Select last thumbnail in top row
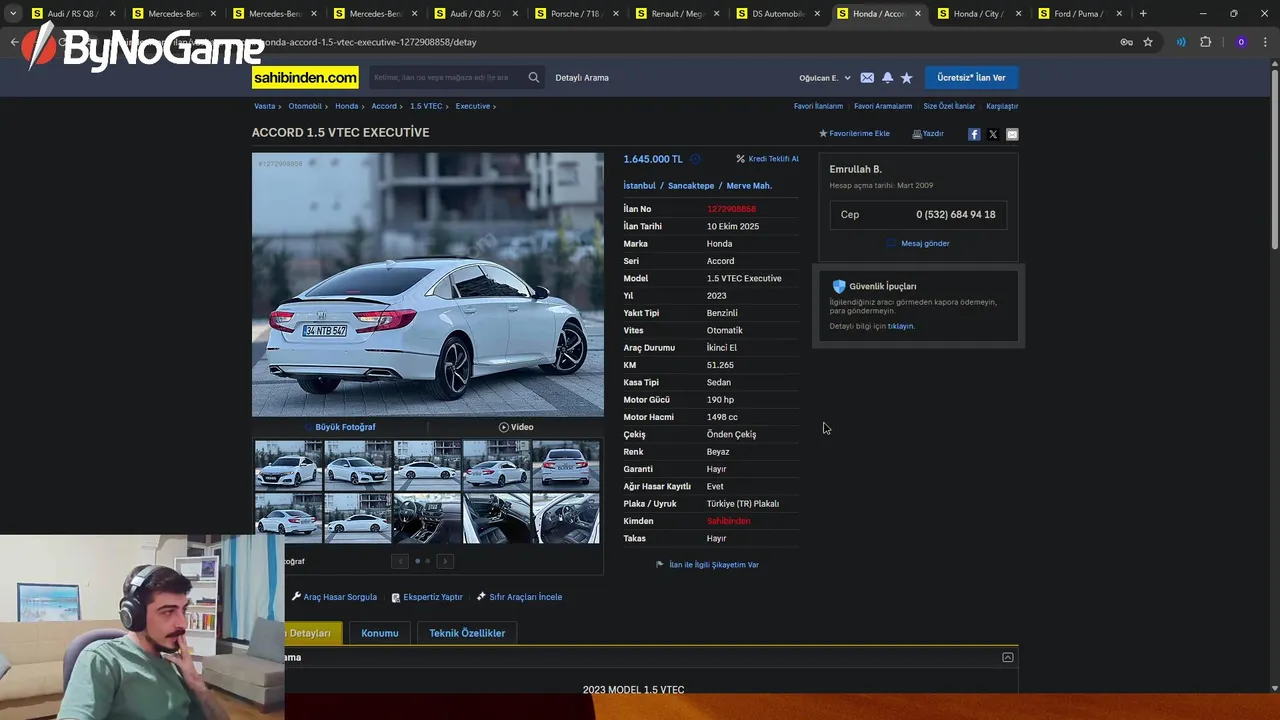 pos(566,464)
